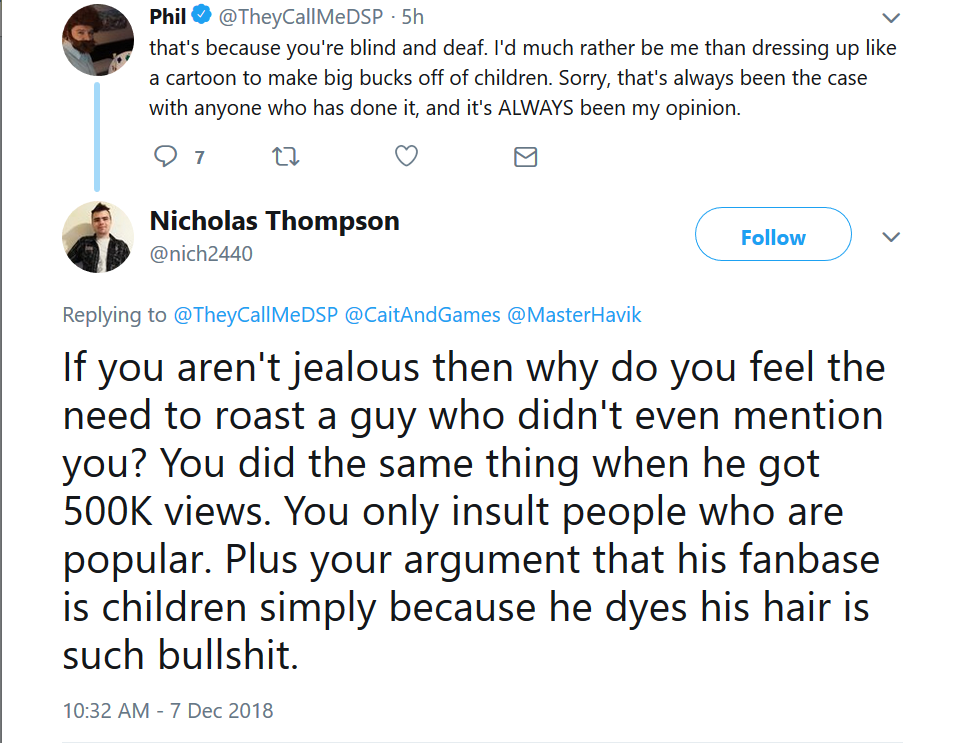Click the Nicholas Thompson display name

pos(275,220)
